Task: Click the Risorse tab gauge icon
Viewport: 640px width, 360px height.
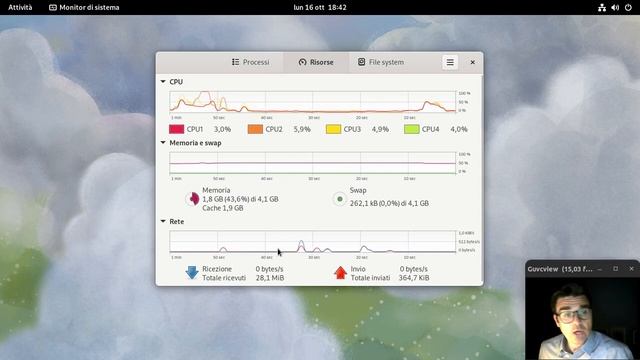Action: click(302, 62)
